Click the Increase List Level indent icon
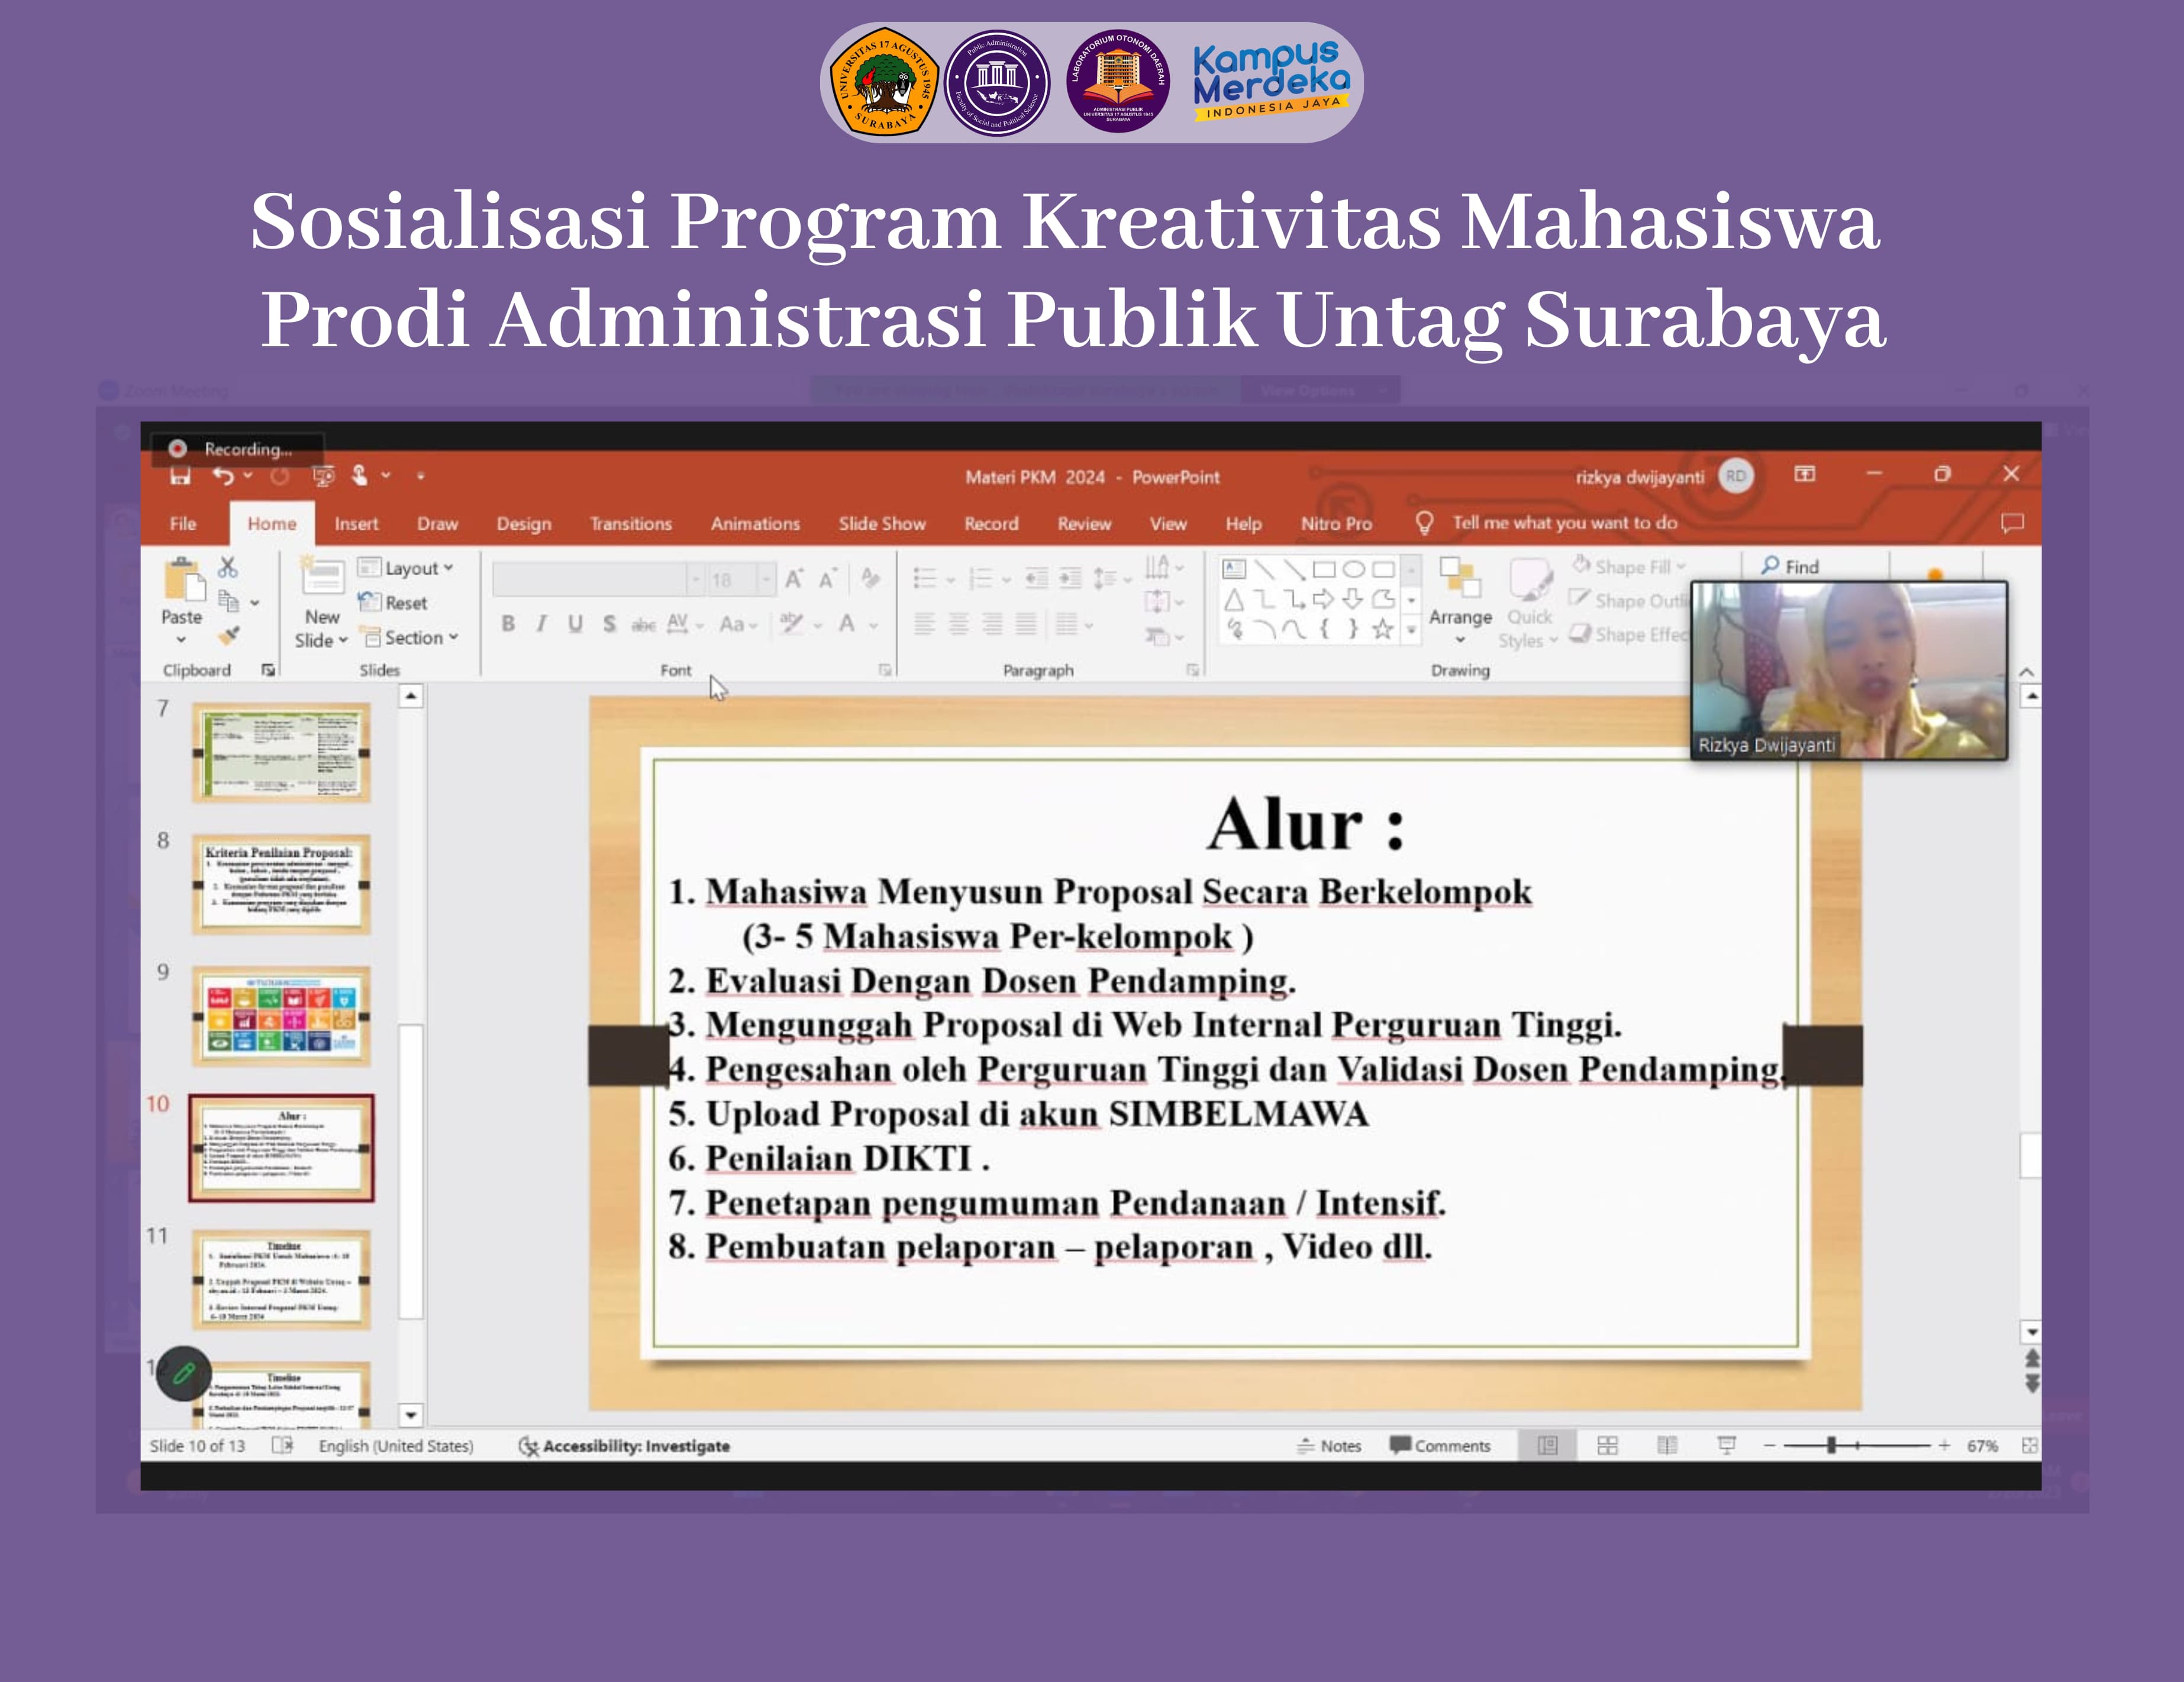 (1070, 578)
